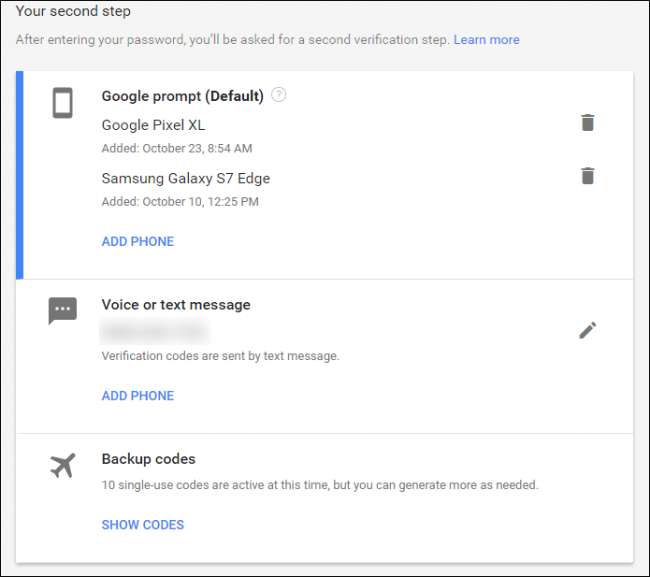Image resolution: width=650 pixels, height=577 pixels.
Task: Select the Google Pixel XL entry
Action: [x=153, y=125]
